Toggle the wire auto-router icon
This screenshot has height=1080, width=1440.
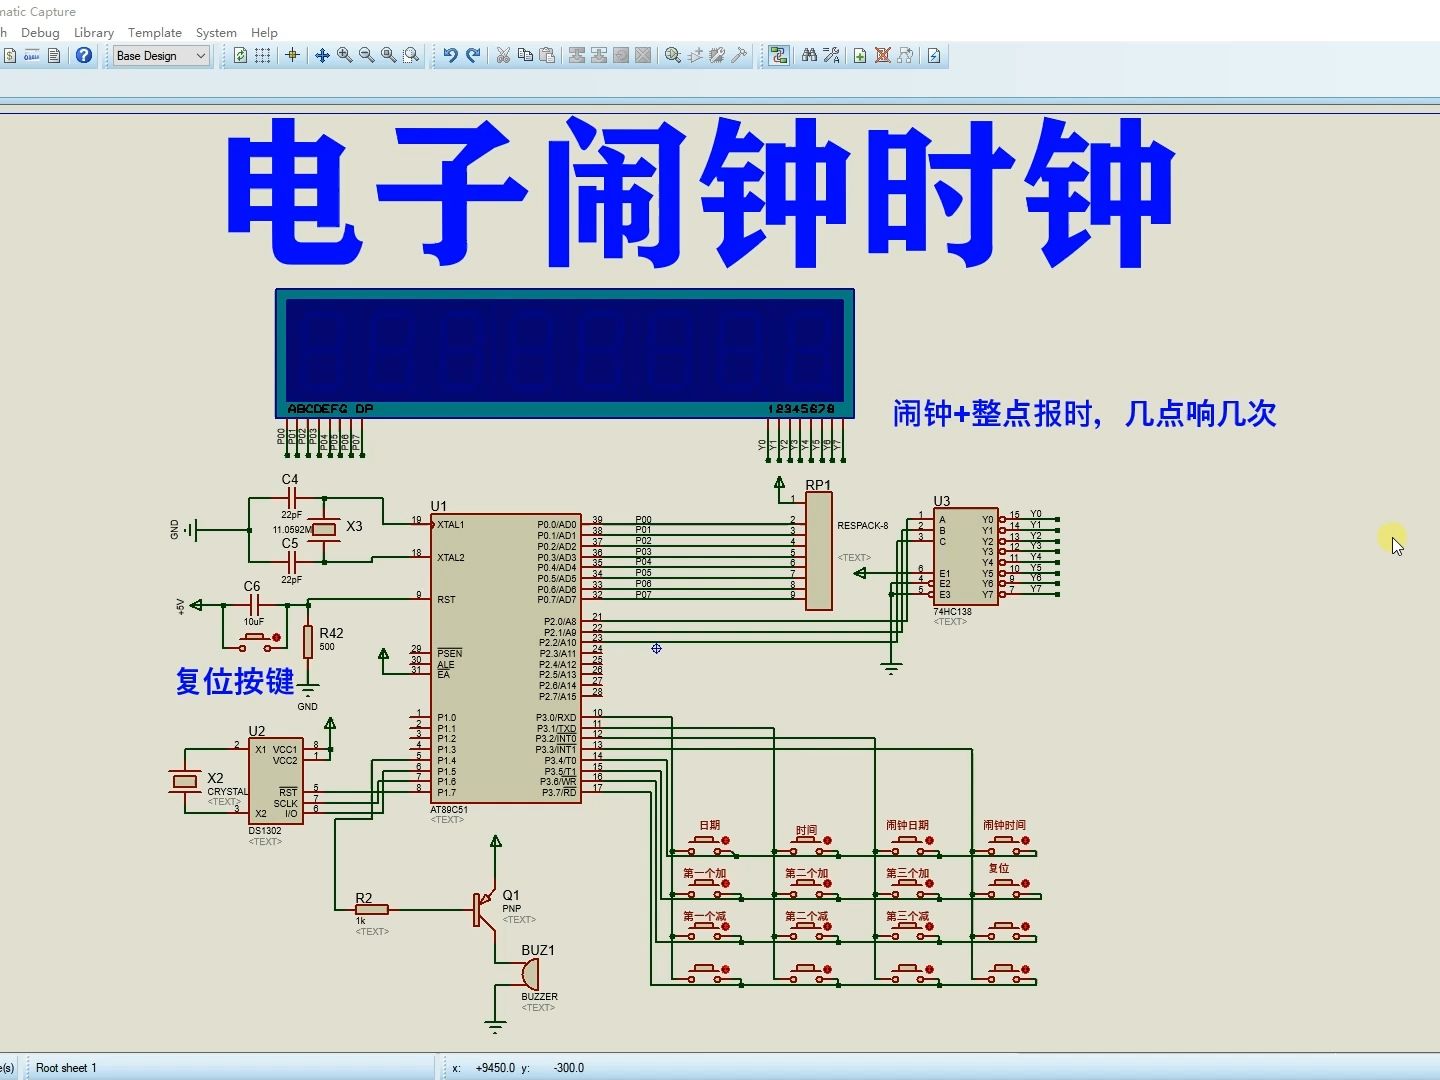tap(779, 55)
